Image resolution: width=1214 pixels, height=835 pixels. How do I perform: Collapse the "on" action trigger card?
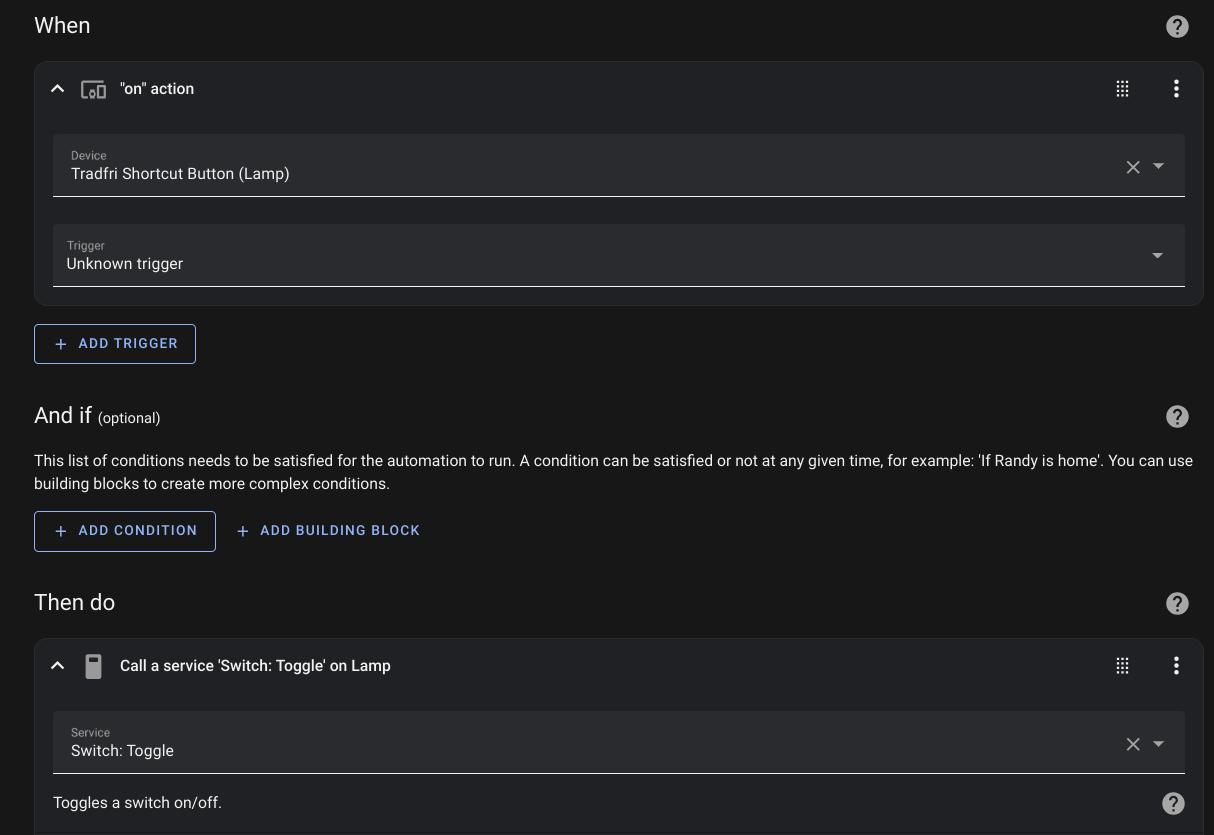click(x=57, y=88)
